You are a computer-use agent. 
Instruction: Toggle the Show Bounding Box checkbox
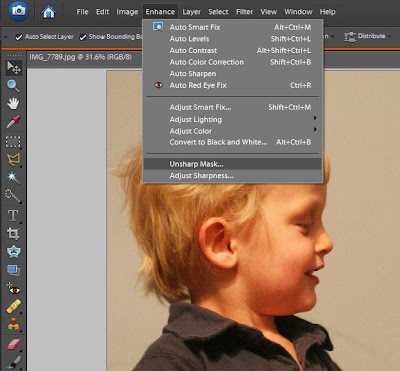pos(83,37)
